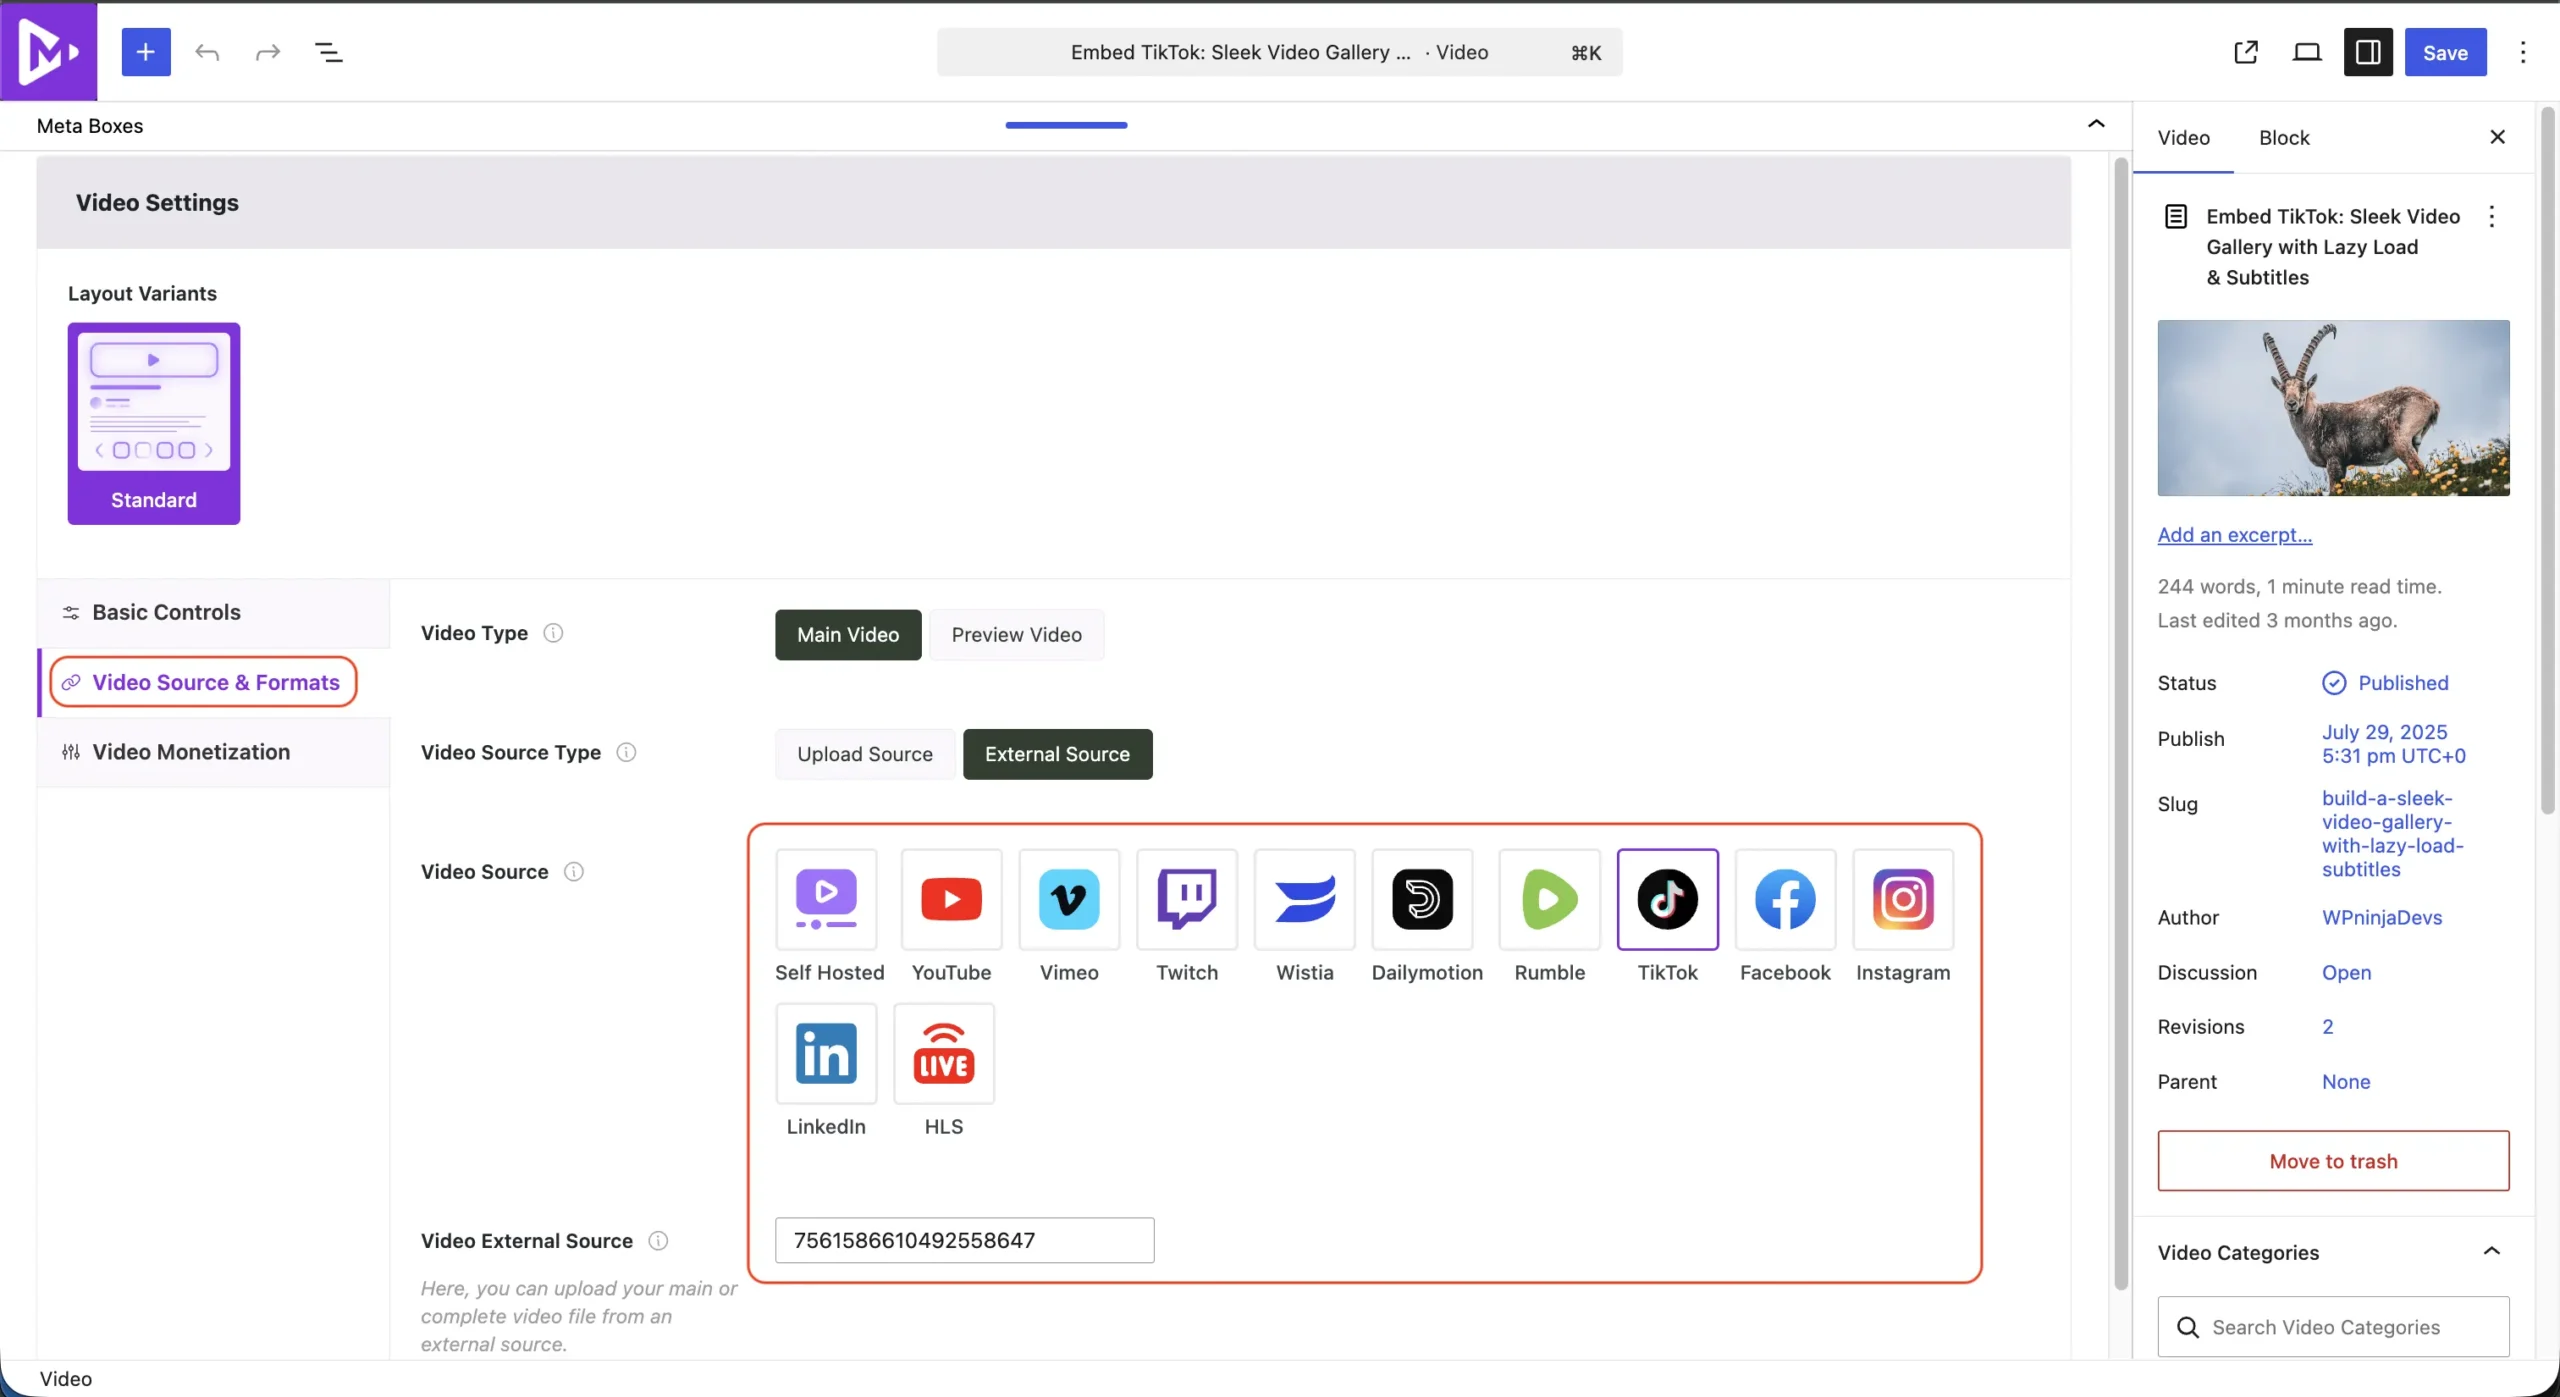This screenshot has height=1397, width=2560.
Task: Select the HLS live video source
Action: [944, 1053]
